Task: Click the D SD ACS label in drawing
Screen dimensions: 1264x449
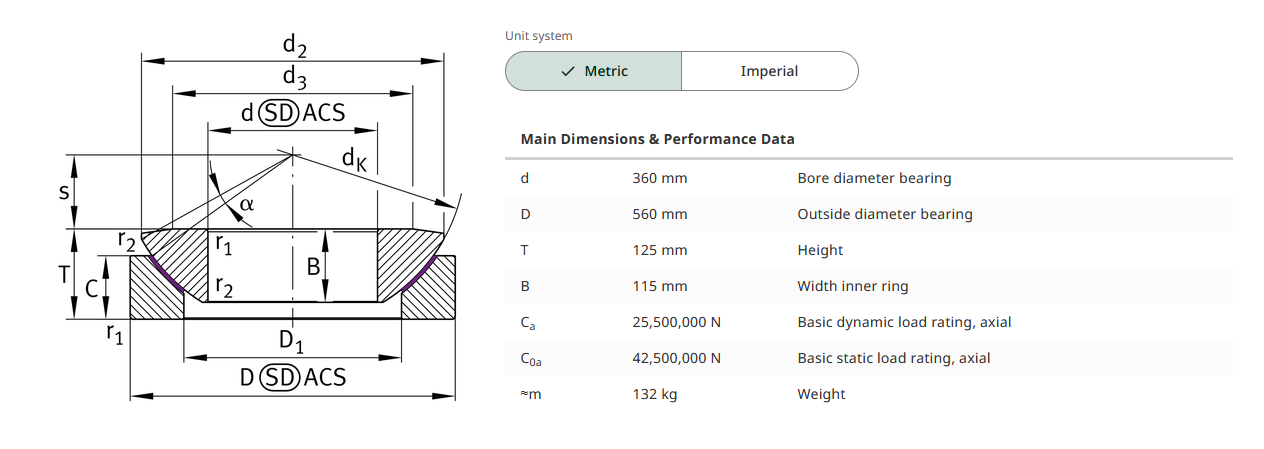Action: point(293,377)
